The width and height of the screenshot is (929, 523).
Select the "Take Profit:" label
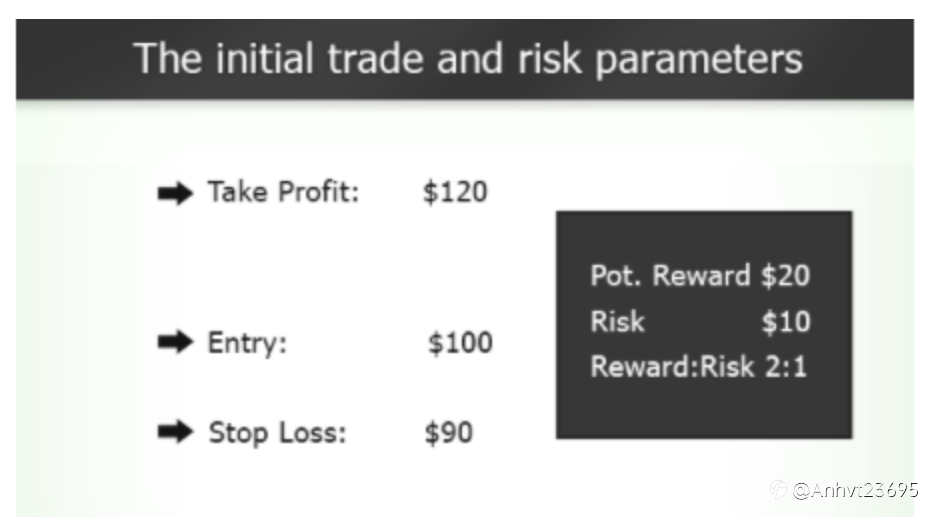pos(283,192)
